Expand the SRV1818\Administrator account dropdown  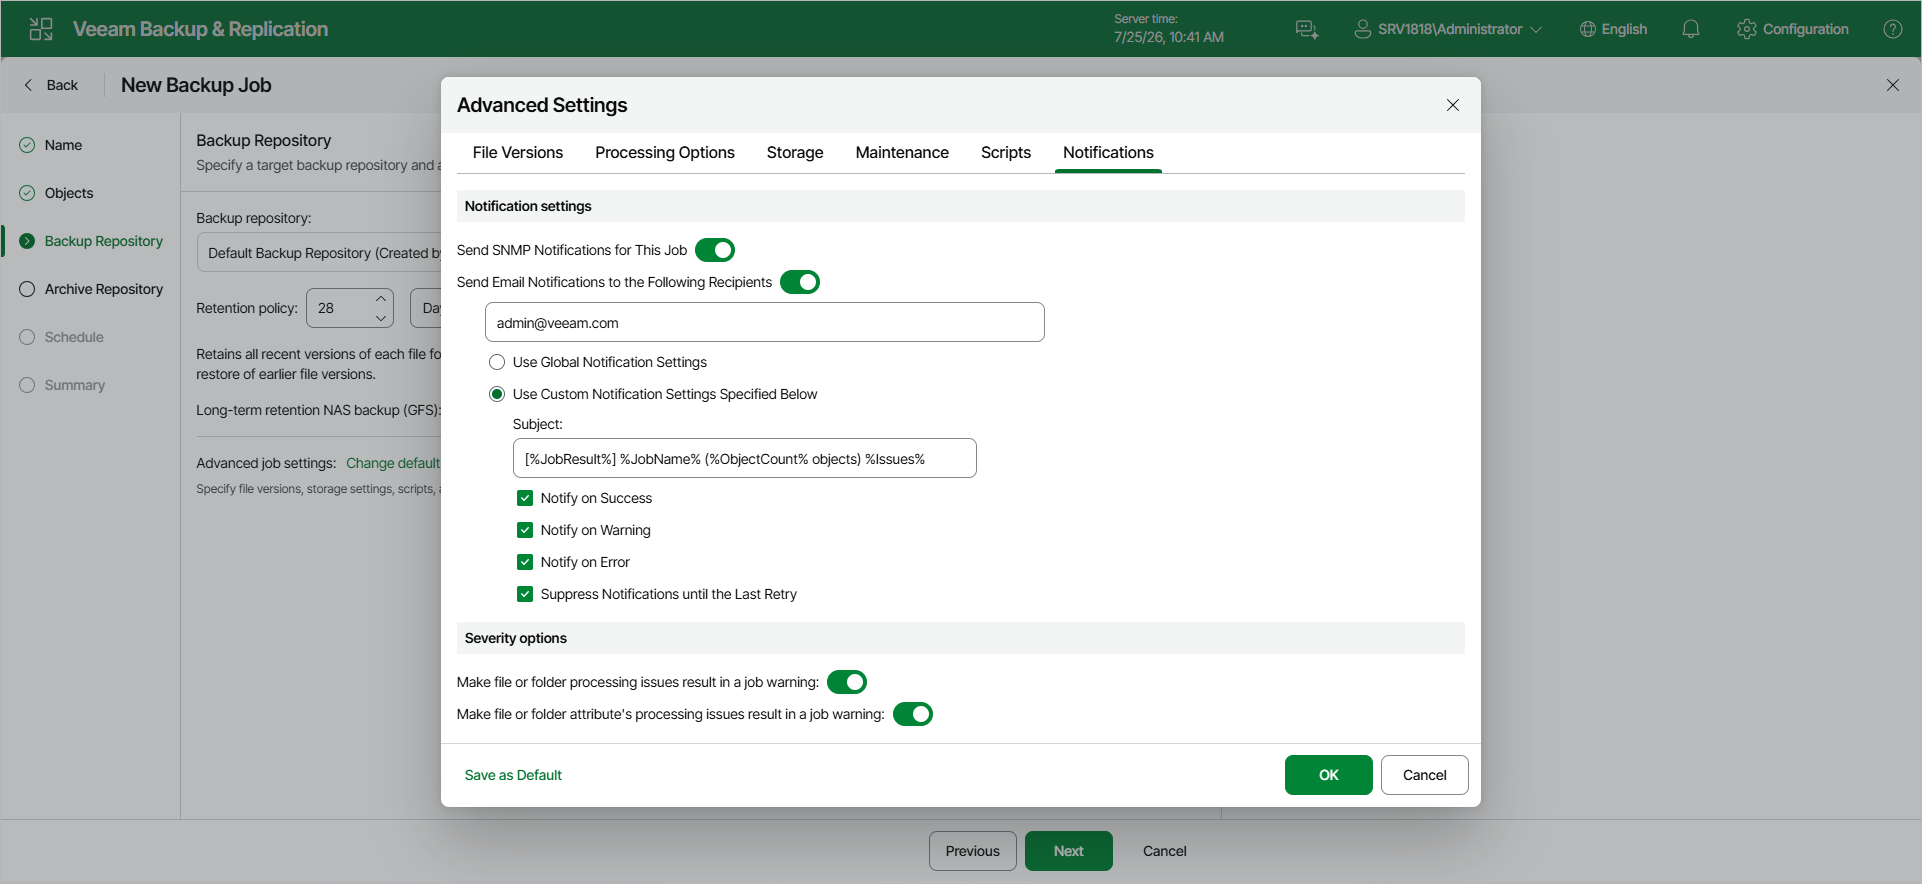coord(1536,29)
